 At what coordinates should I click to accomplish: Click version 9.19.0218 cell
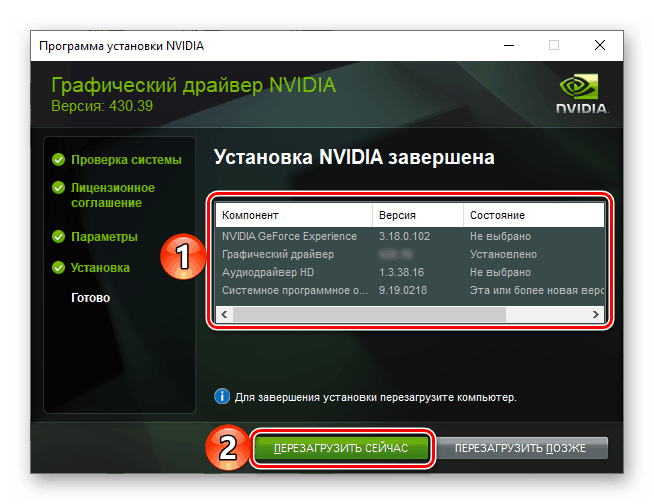(x=403, y=290)
